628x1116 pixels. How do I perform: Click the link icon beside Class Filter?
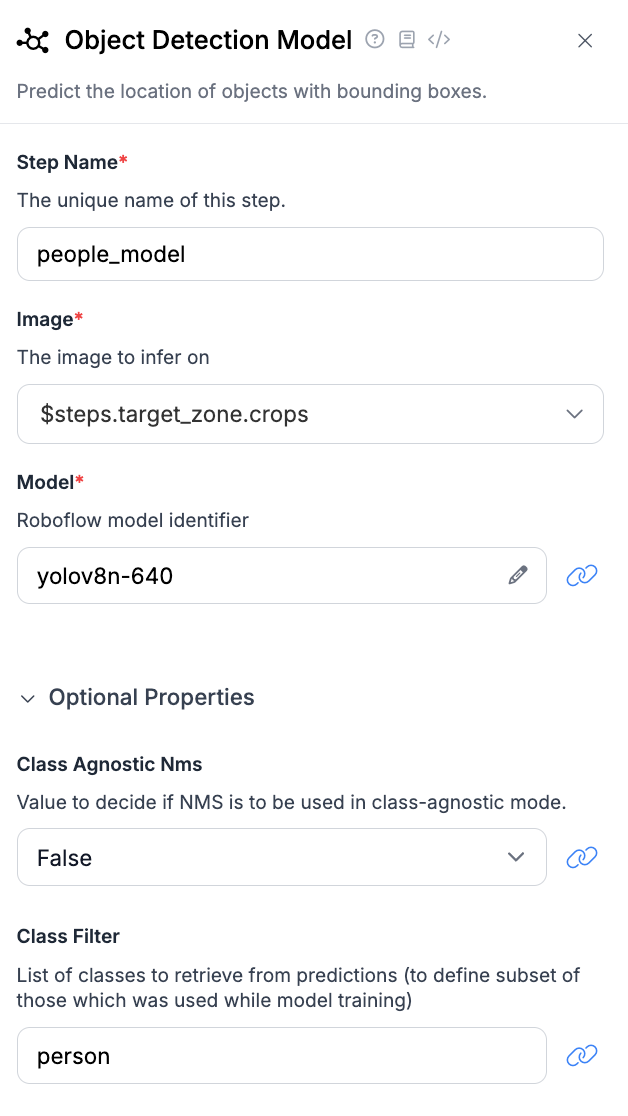click(582, 1055)
